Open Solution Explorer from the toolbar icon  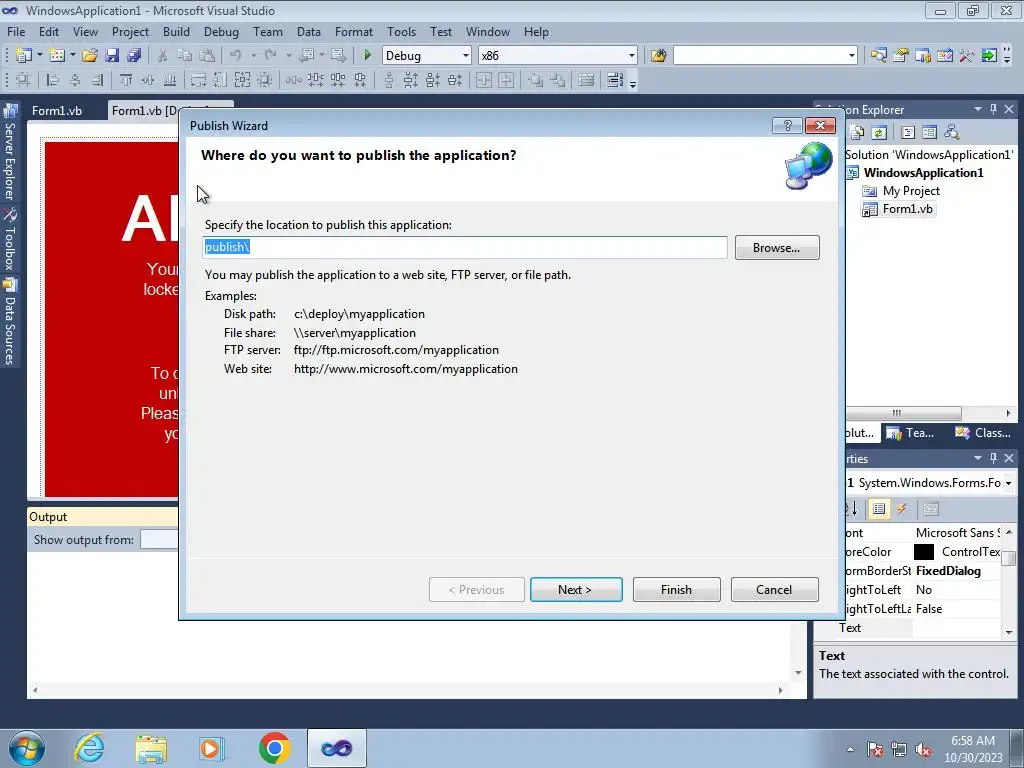click(878, 56)
